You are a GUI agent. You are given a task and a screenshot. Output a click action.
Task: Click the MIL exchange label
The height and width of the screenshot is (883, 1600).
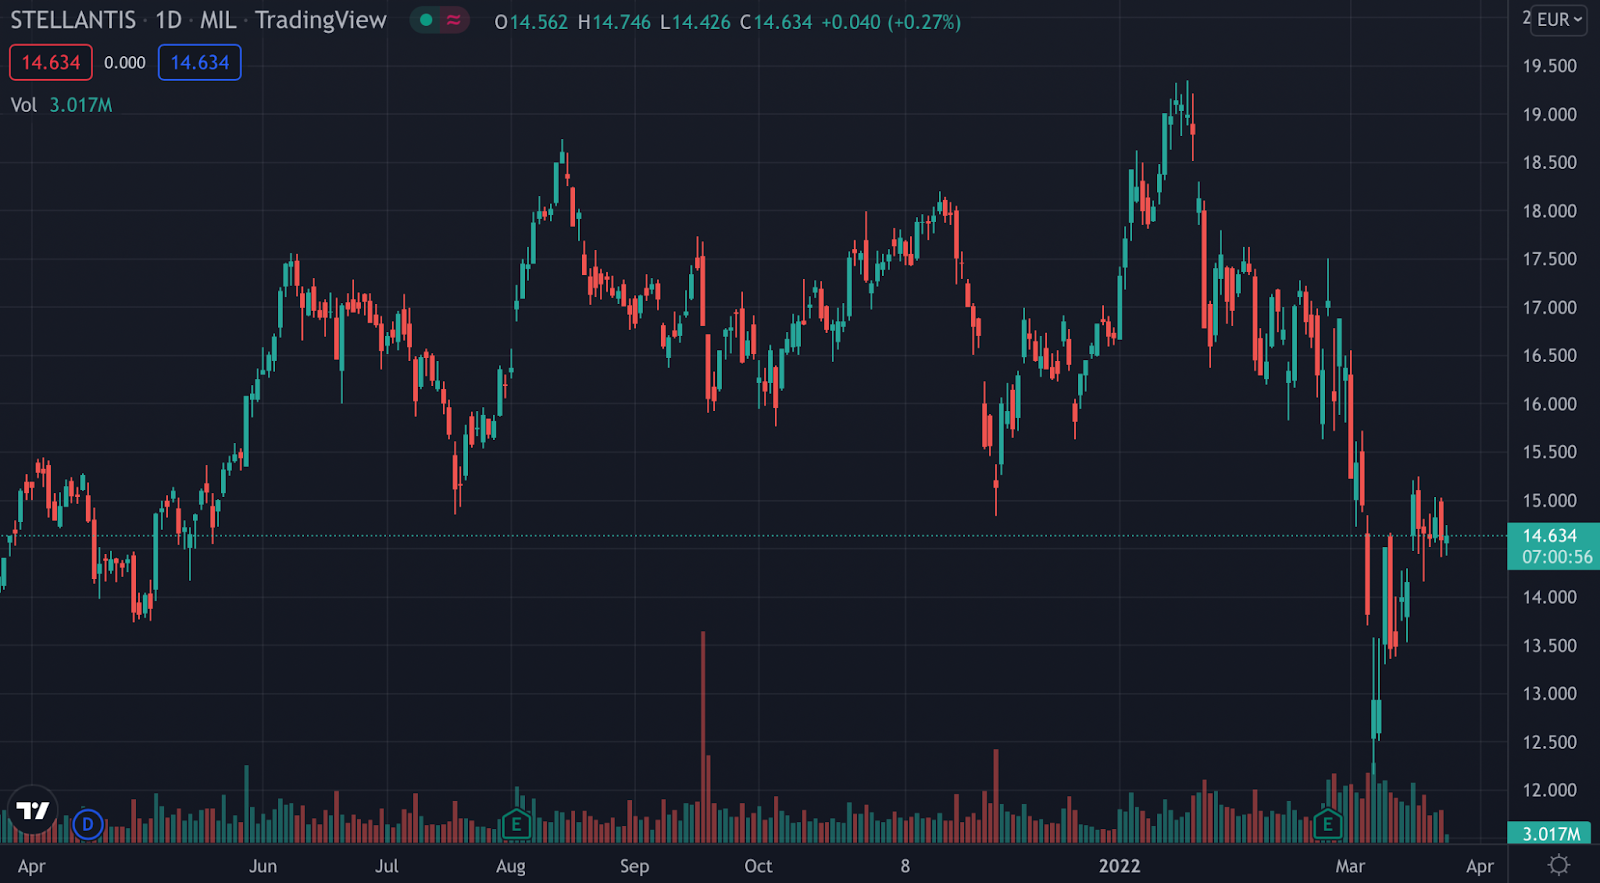point(218,20)
